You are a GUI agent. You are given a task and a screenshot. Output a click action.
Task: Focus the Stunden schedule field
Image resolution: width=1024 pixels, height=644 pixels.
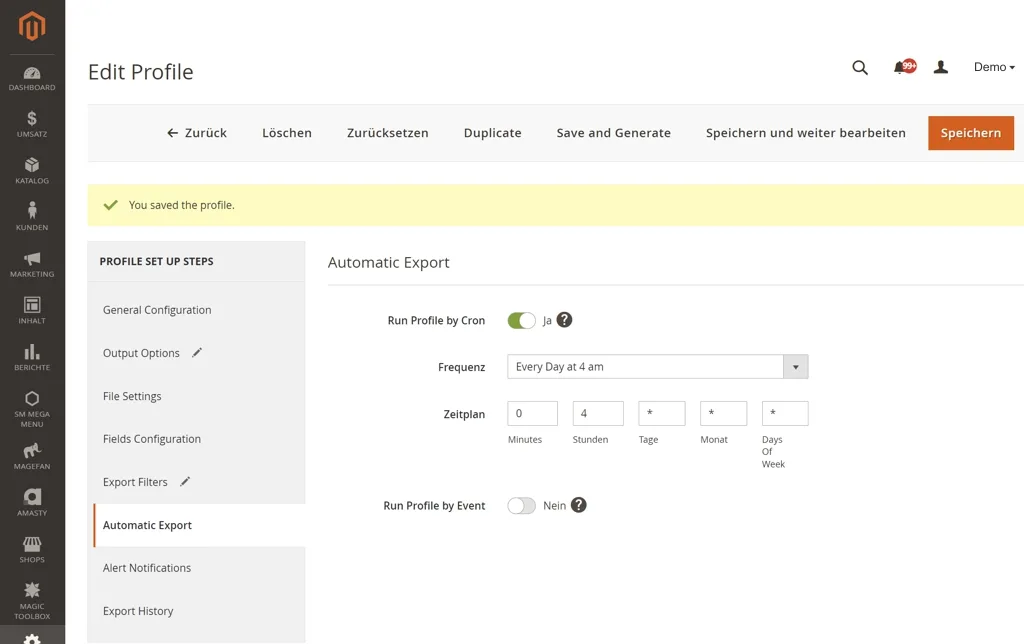point(598,413)
